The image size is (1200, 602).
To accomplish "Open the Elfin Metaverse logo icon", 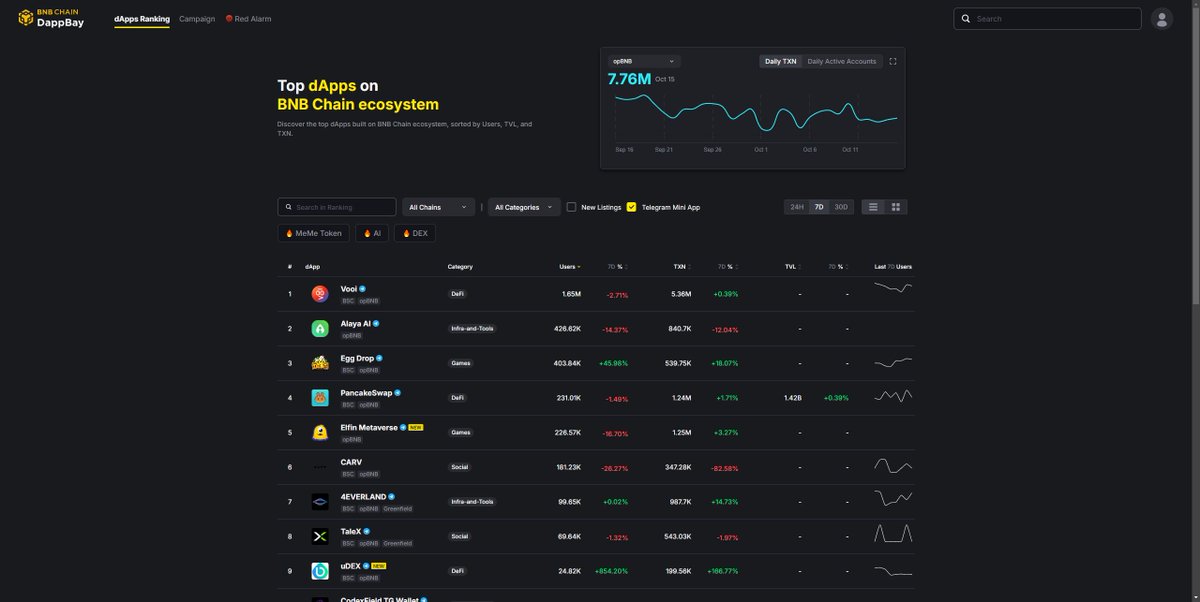I will pos(319,433).
